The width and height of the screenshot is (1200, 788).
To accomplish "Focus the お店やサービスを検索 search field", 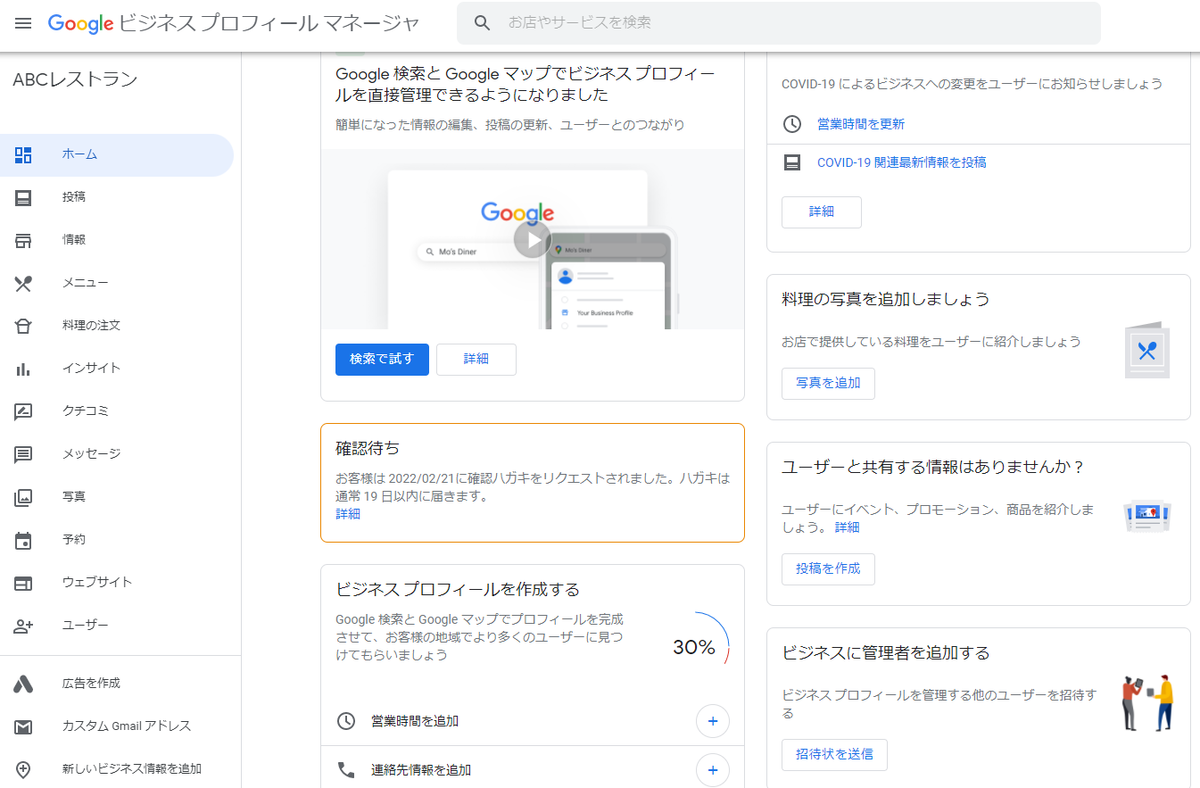I will [778, 22].
